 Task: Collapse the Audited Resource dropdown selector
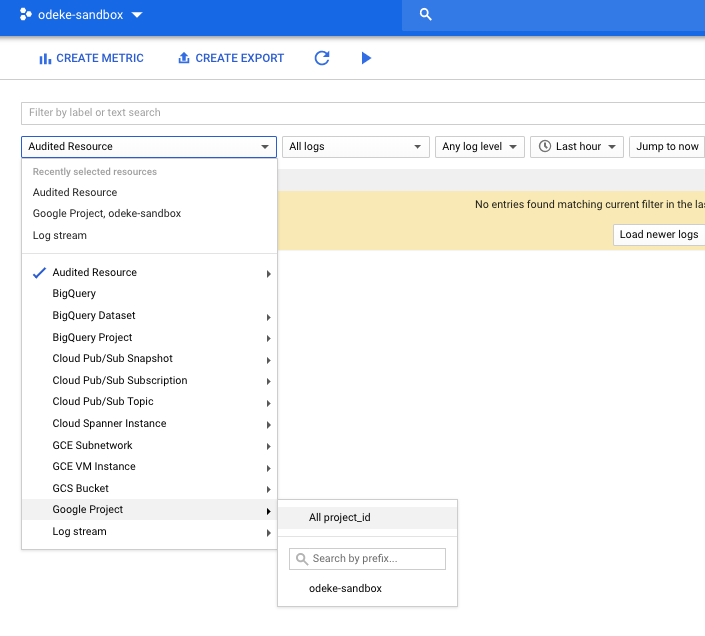(149, 147)
